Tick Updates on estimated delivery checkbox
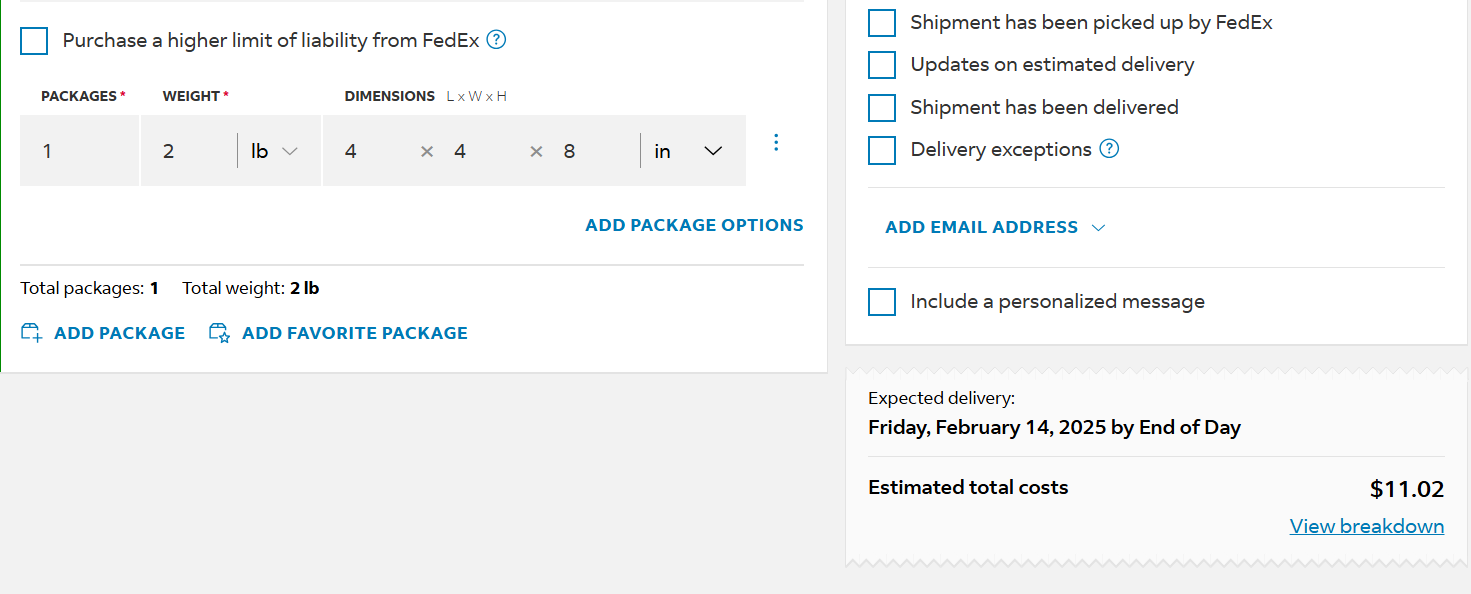The width and height of the screenshot is (1471, 594). tap(882, 65)
